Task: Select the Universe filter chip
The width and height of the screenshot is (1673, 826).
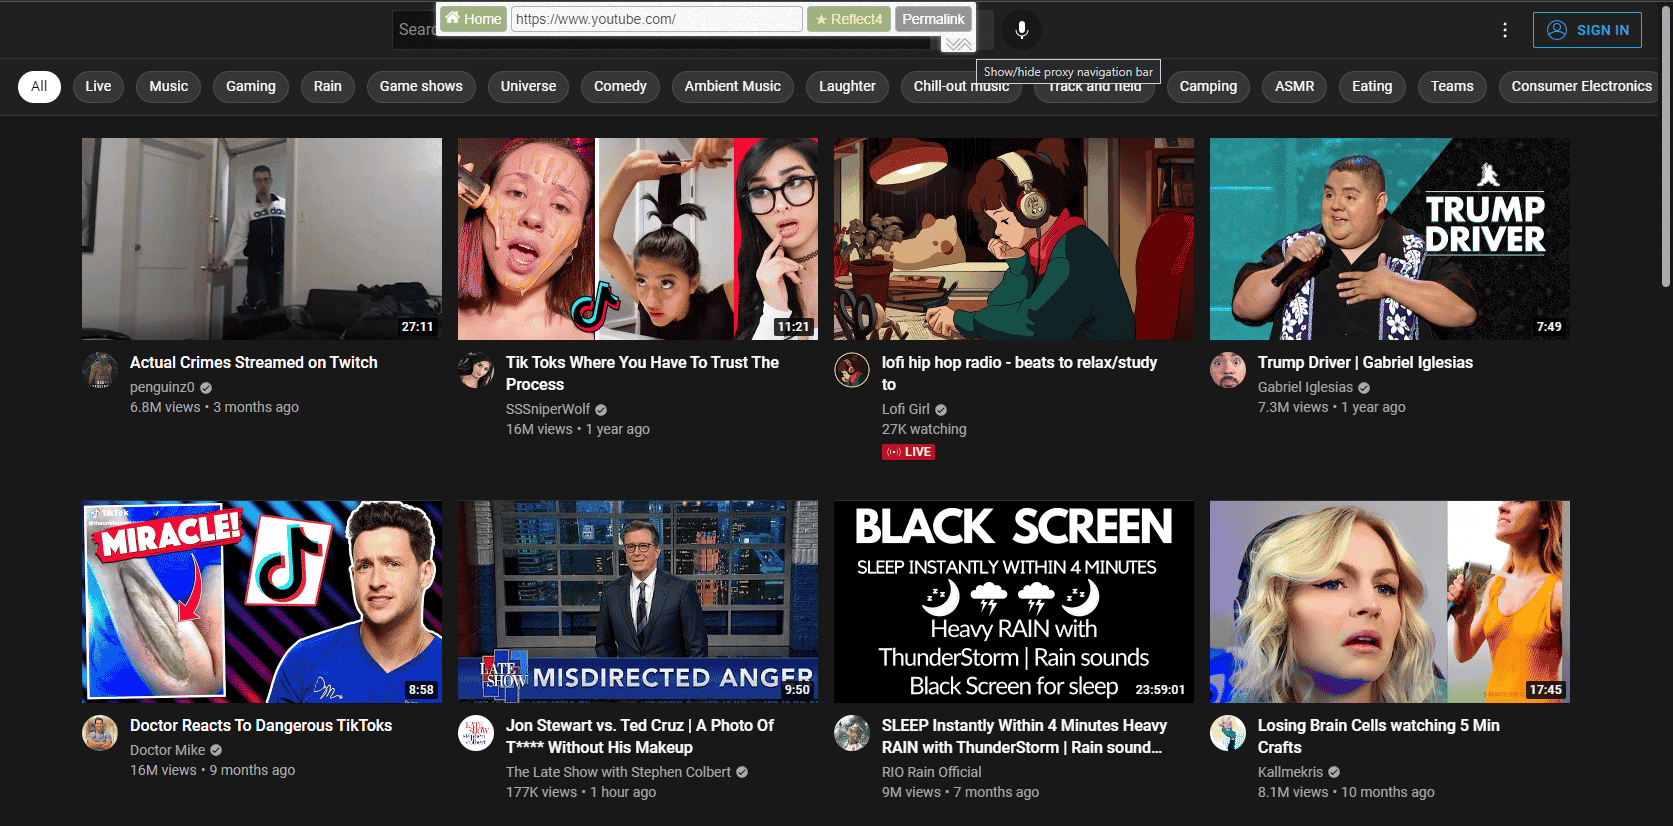Action: tap(528, 86)
